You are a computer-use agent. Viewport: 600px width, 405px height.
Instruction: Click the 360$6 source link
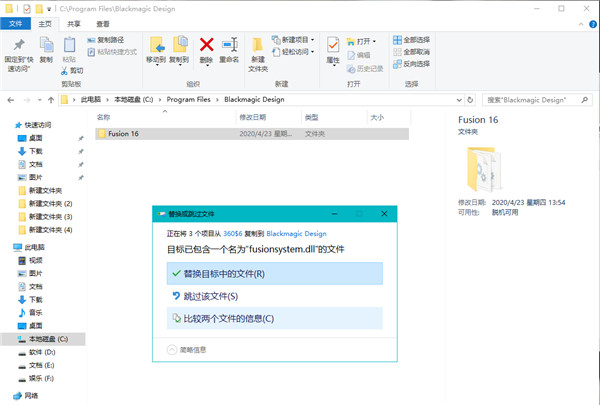click(233, 234)
